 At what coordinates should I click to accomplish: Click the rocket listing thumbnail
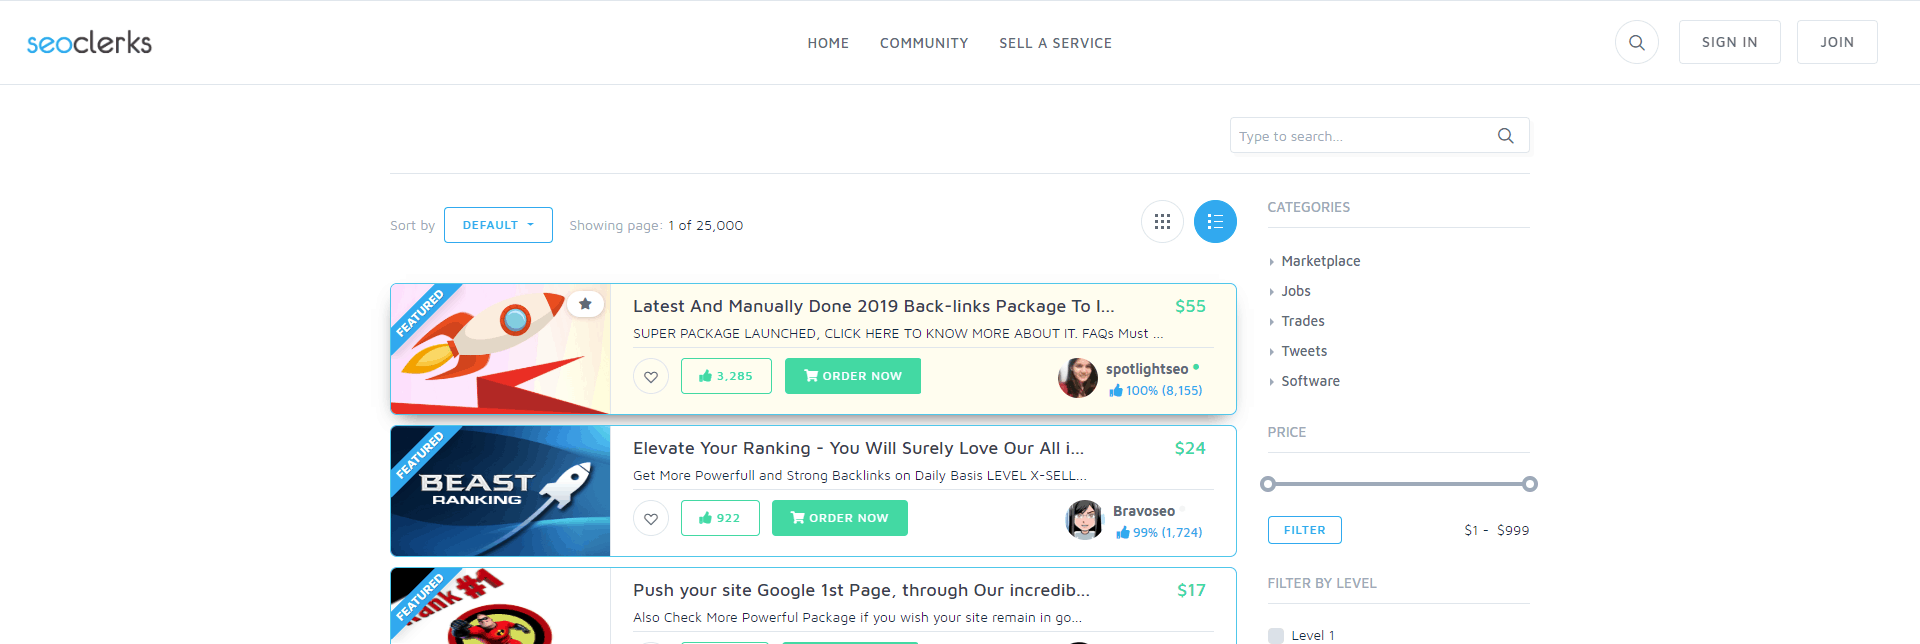tap(500, 349)
